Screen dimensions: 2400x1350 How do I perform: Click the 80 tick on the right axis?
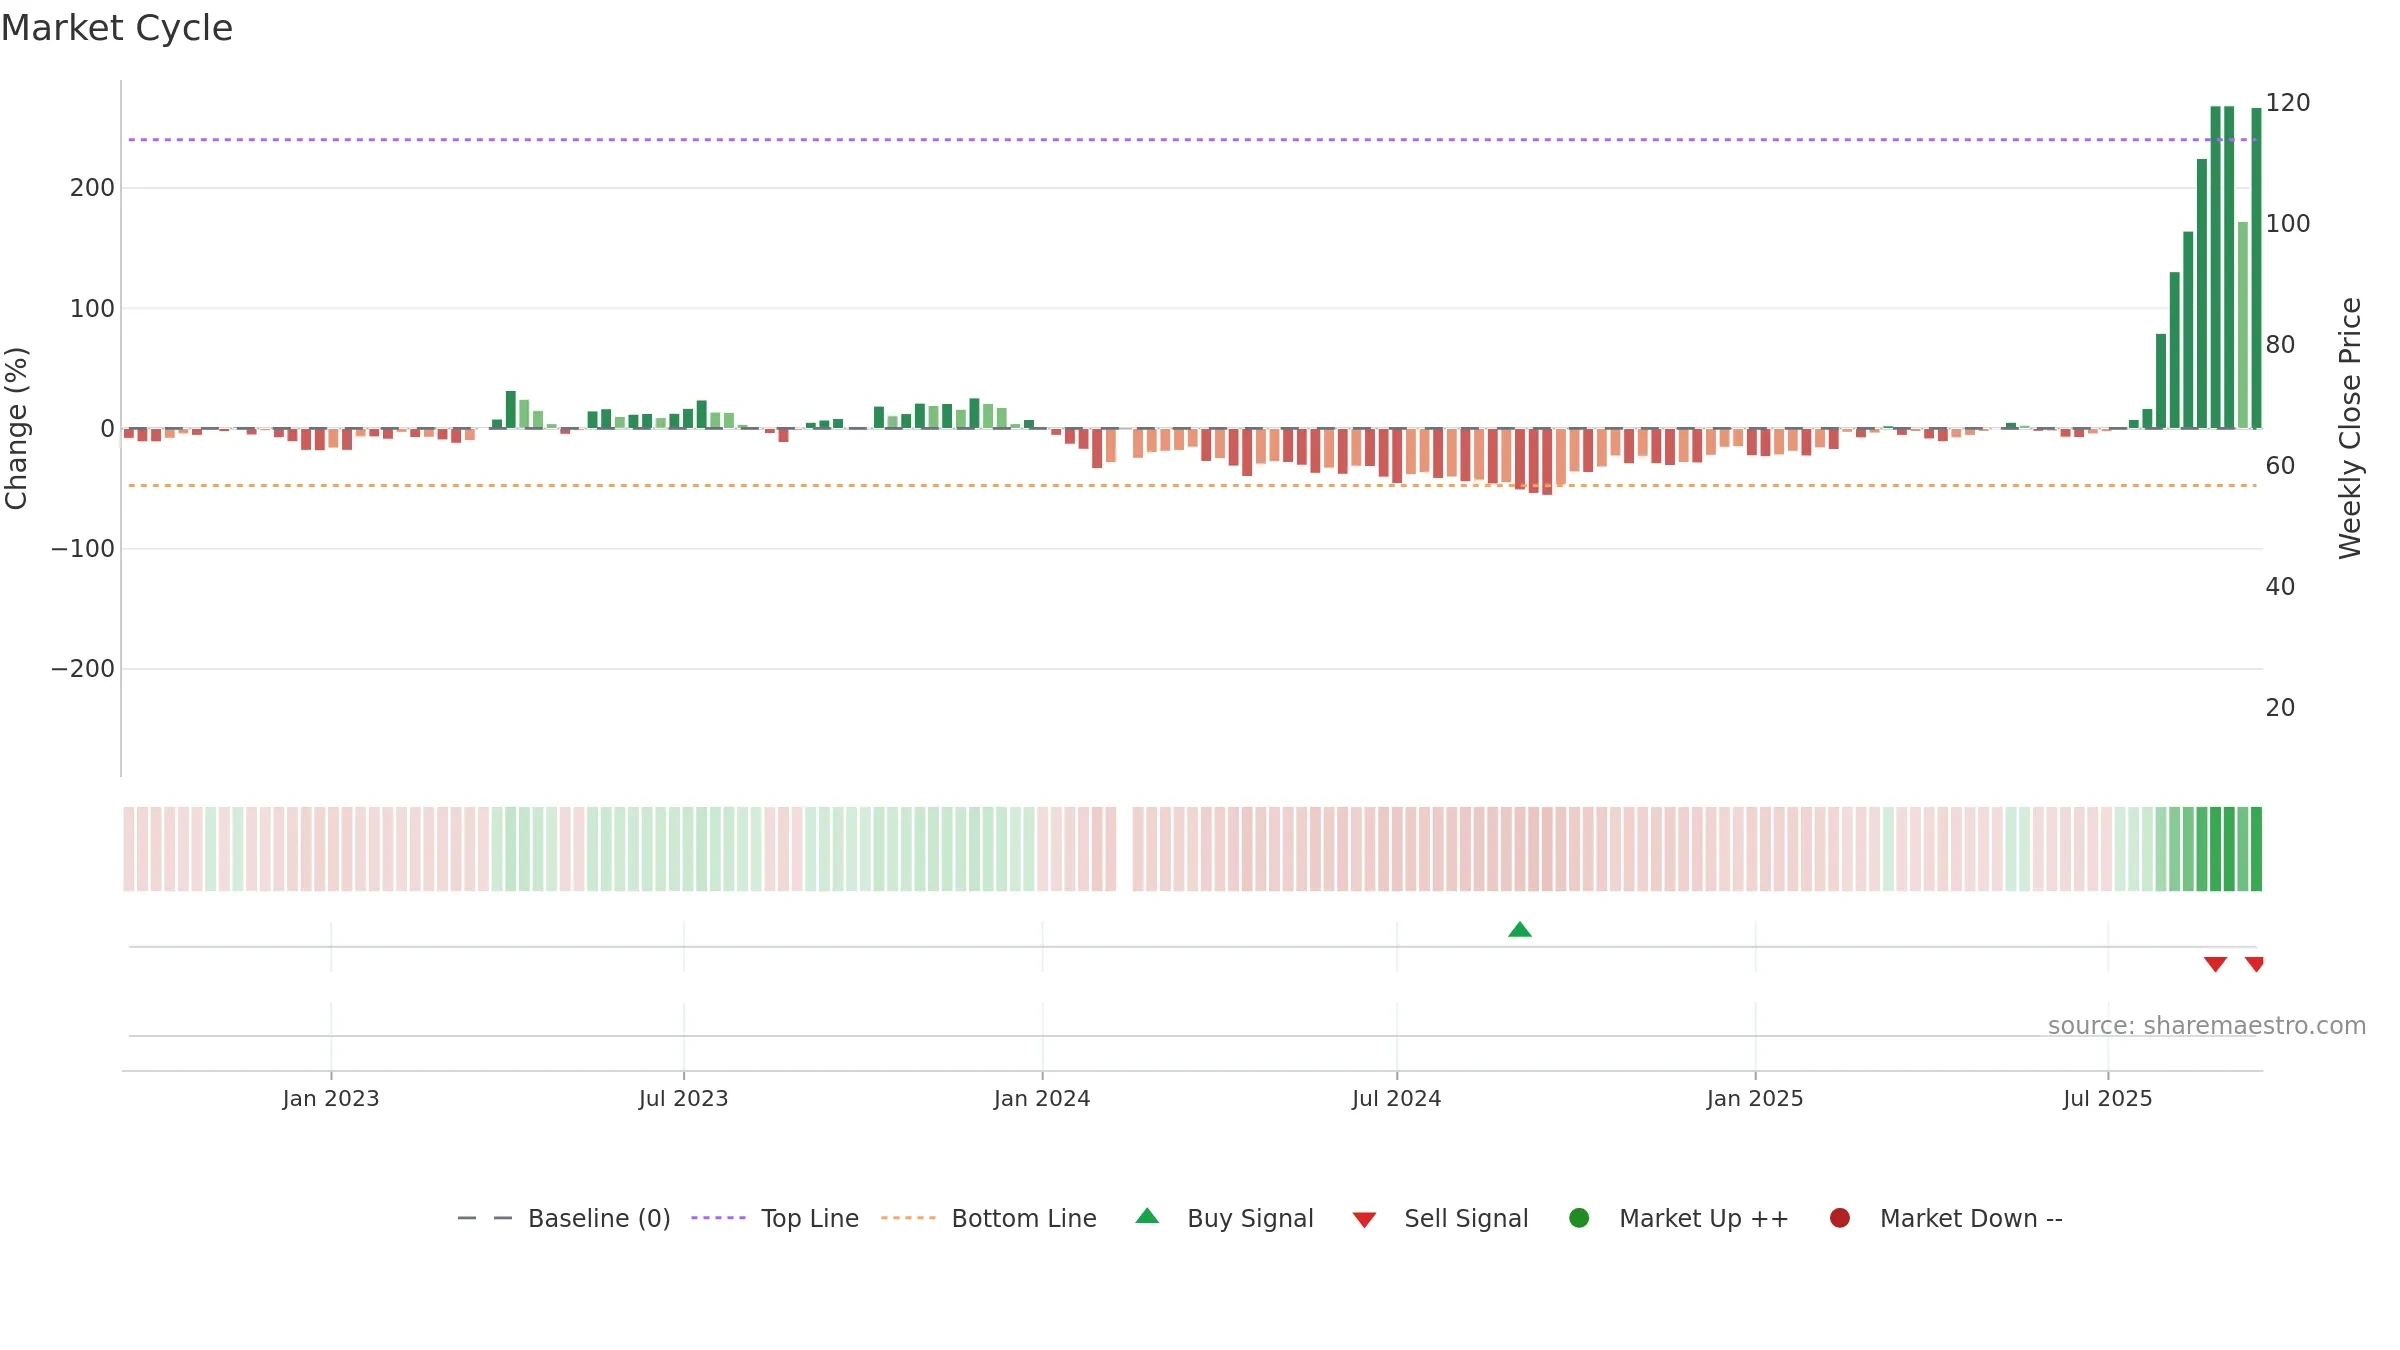(2280, 345)
